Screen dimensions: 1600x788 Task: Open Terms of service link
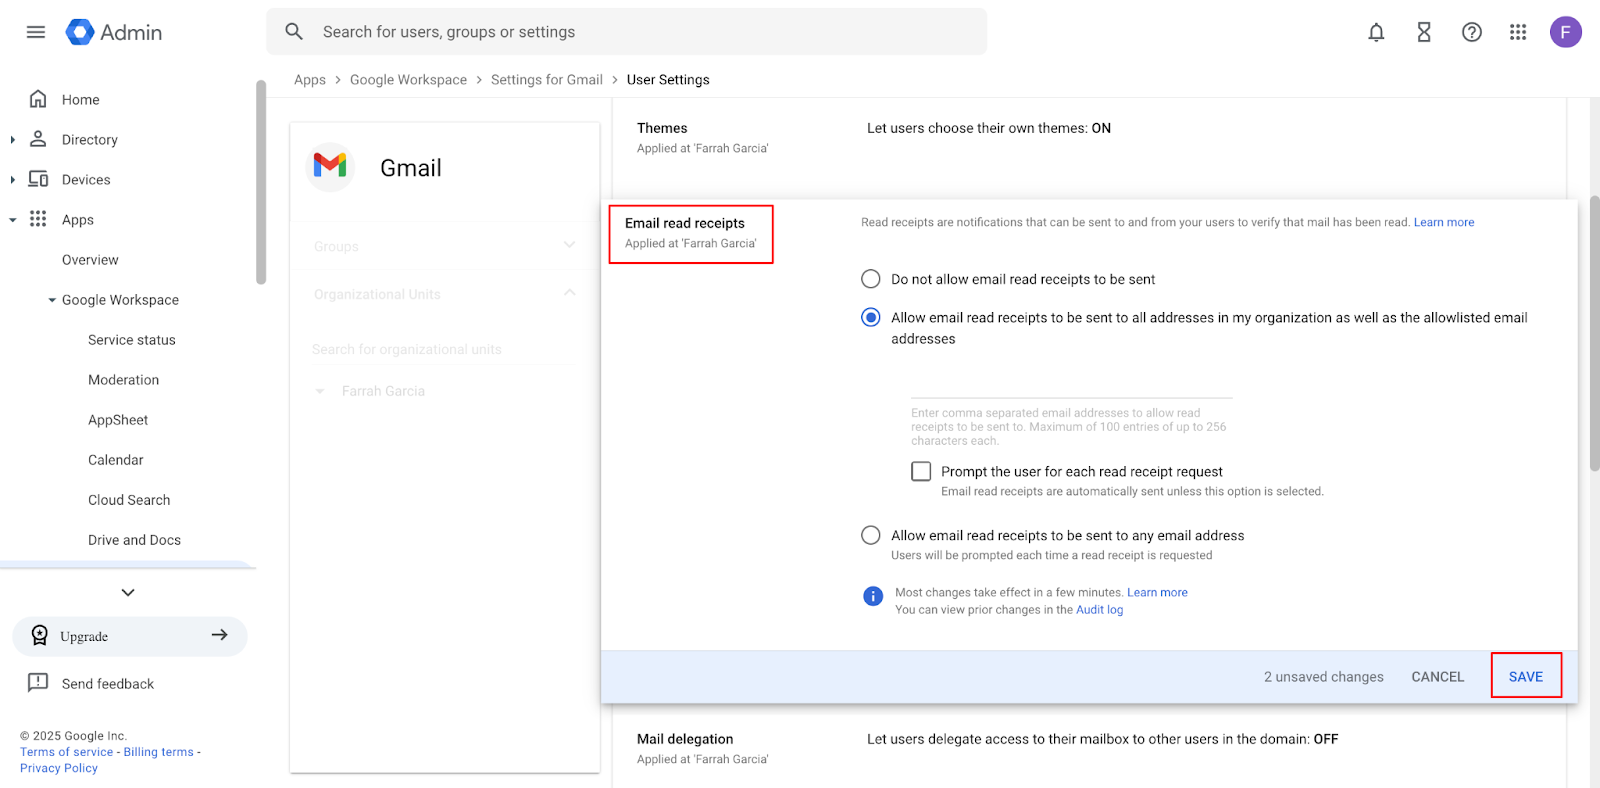pos(67,752)
